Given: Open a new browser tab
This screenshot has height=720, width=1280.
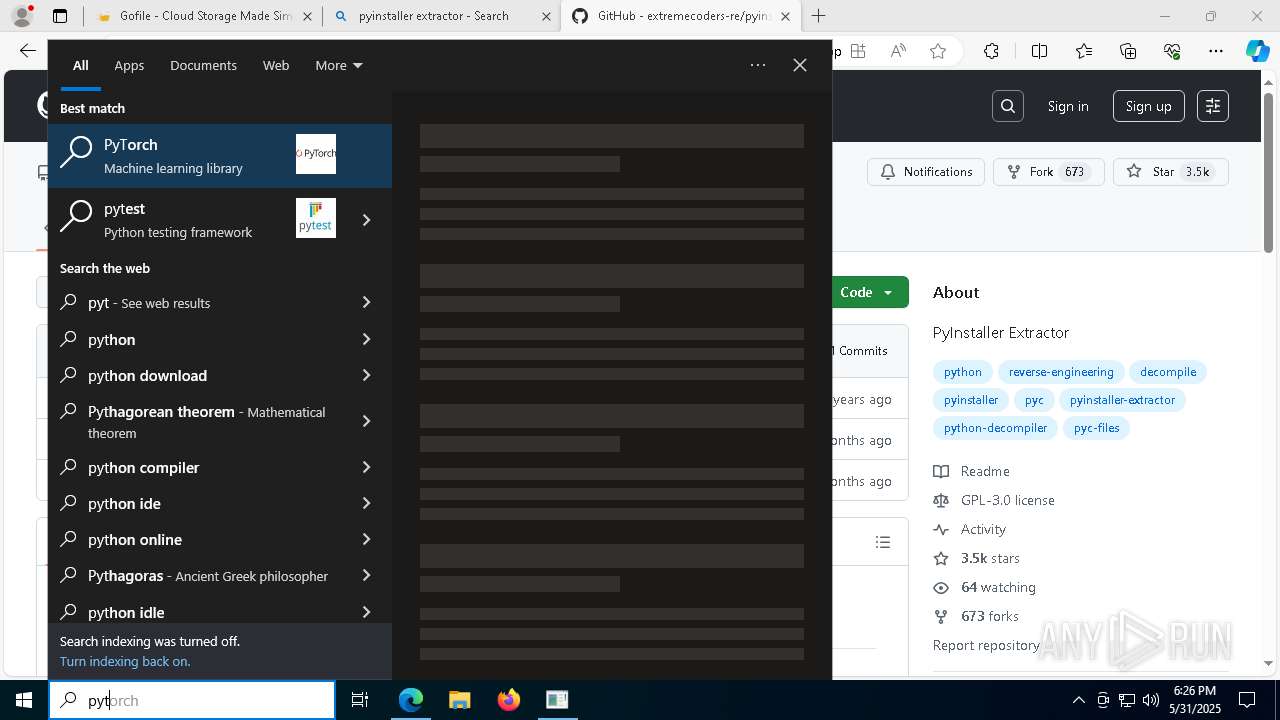Looking at the screenshot, I should coord(819,16).
